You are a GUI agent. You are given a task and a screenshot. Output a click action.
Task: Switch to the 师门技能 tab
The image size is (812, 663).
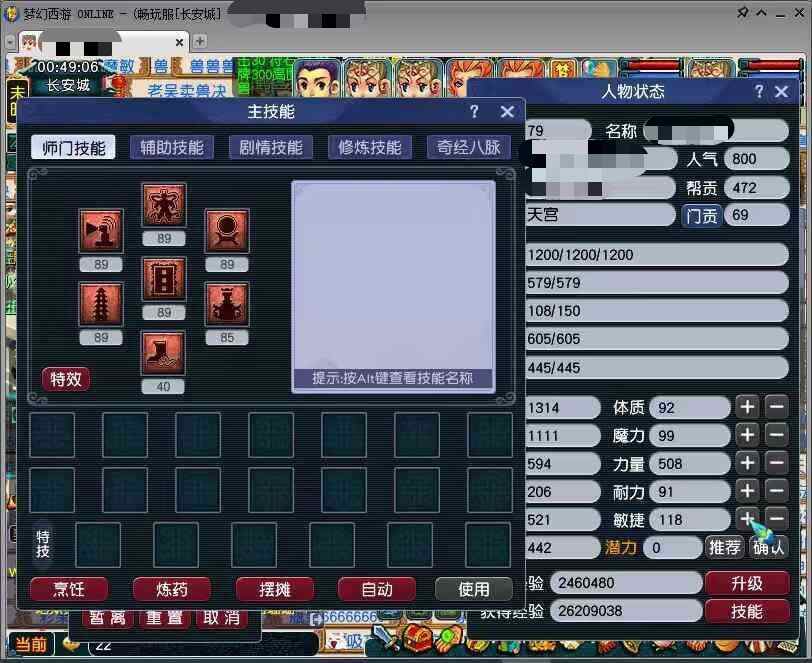pos(73,148)
